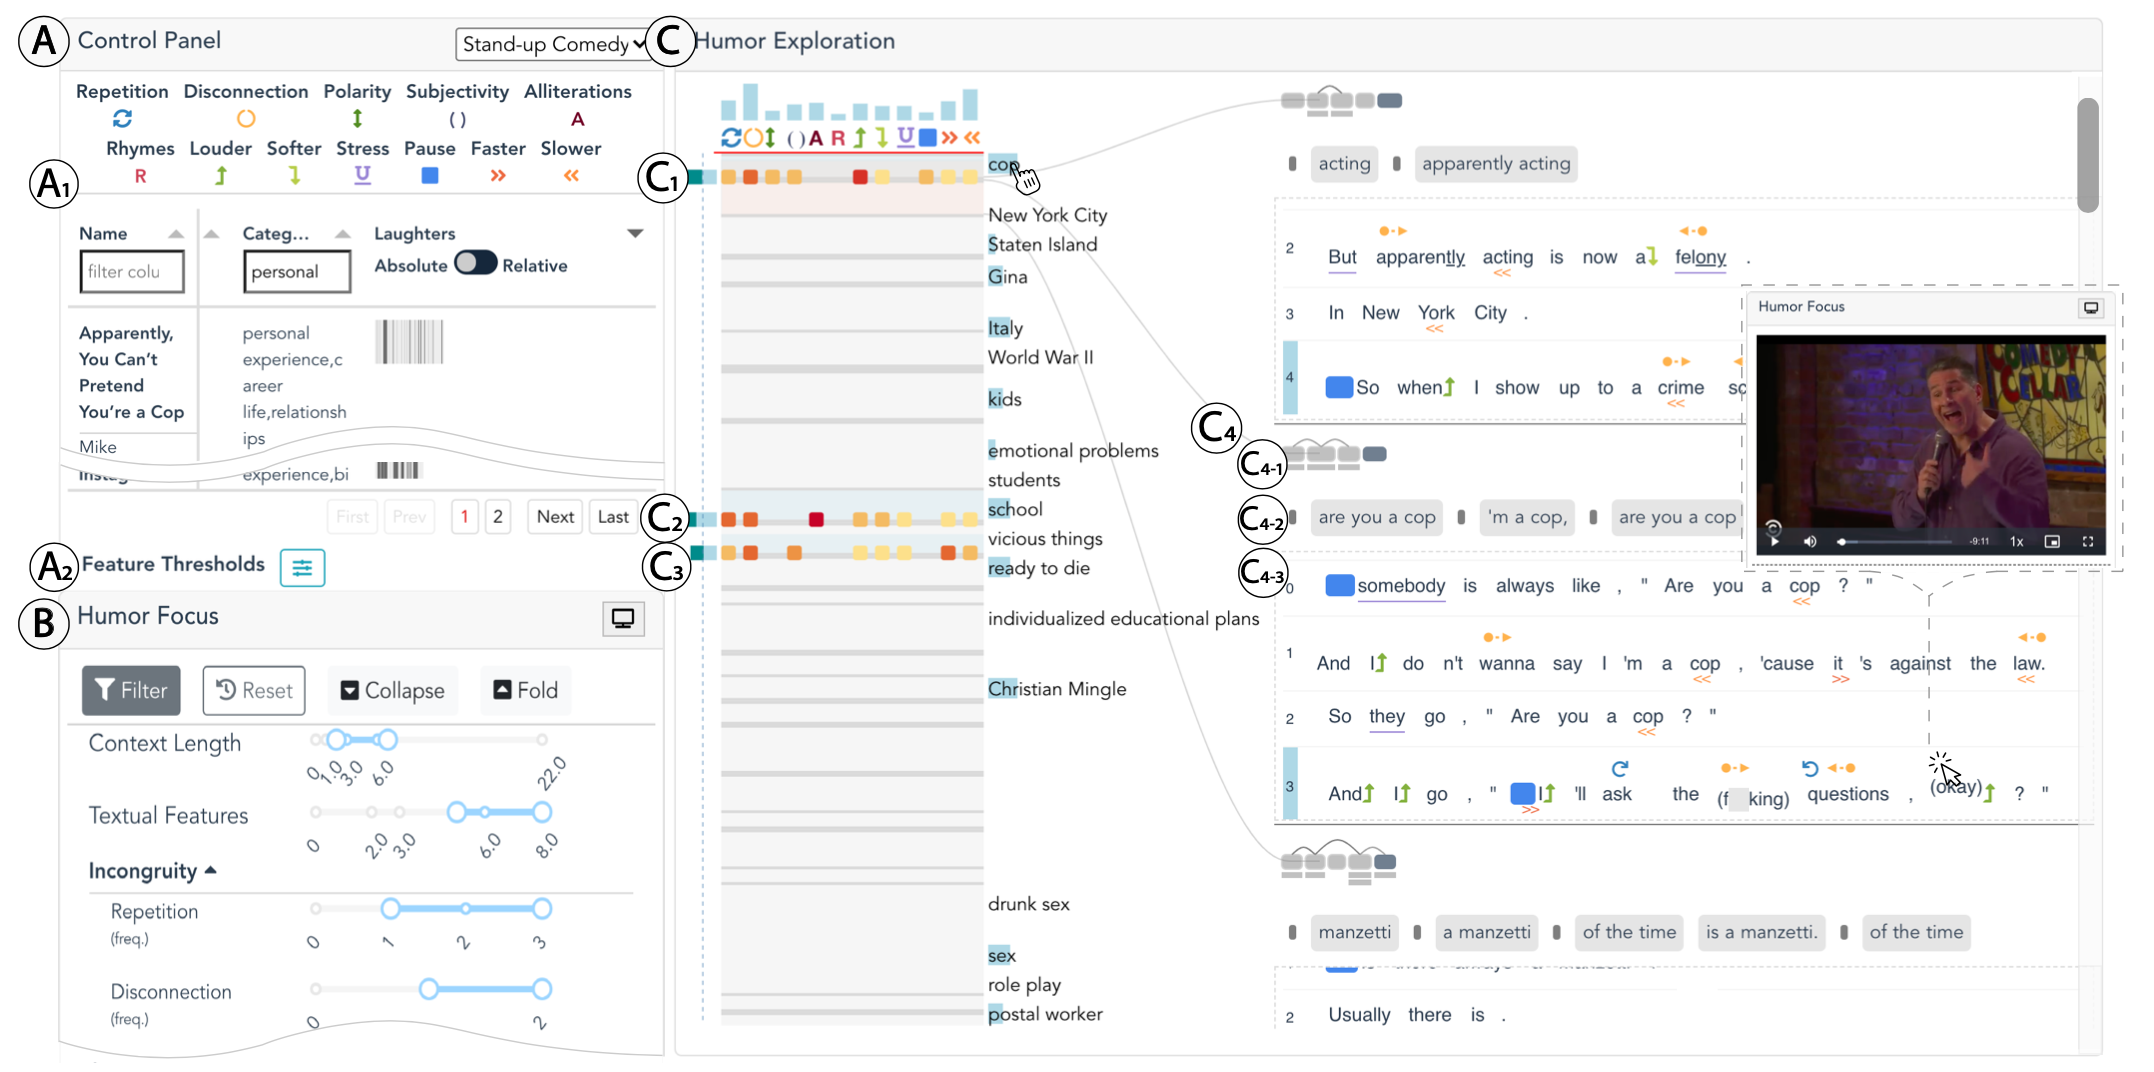Open the 'Apparently, You Can't Pretend You're a Cop' row
The height and width of the screenshot is (1072, 2154).
(x=132, y=372)
